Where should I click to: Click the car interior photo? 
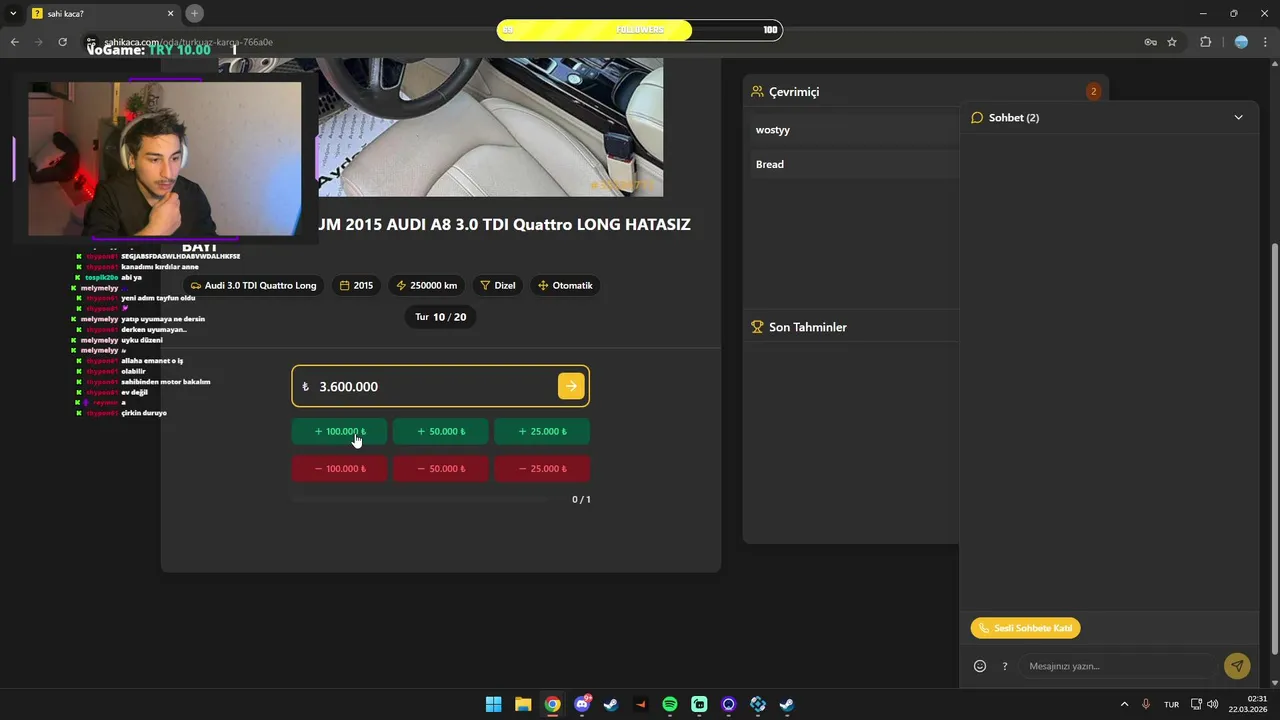[441, 127]
